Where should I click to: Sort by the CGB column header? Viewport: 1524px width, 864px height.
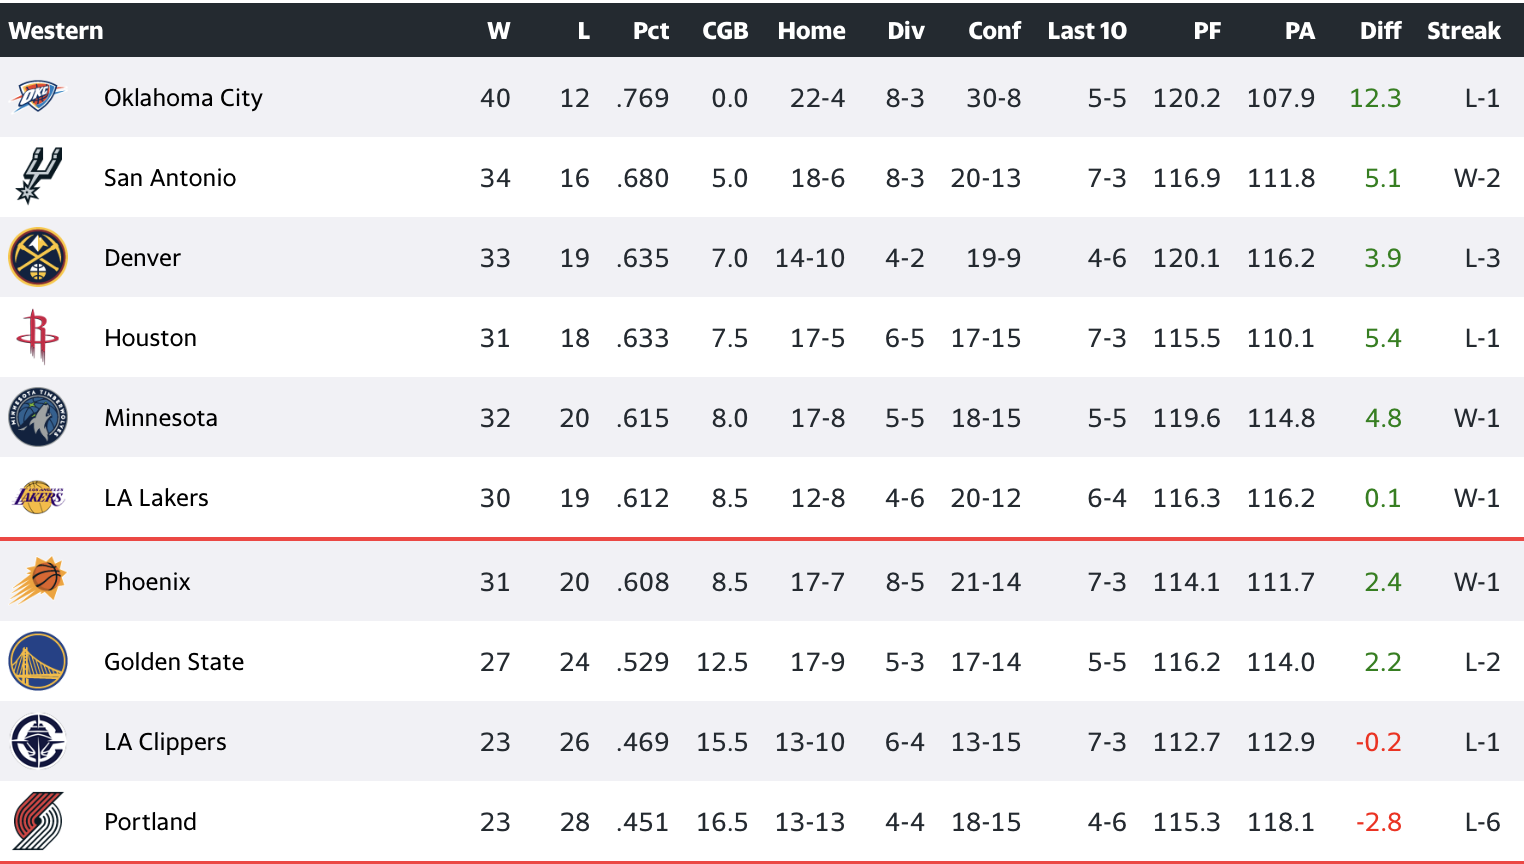click(725, 31)
